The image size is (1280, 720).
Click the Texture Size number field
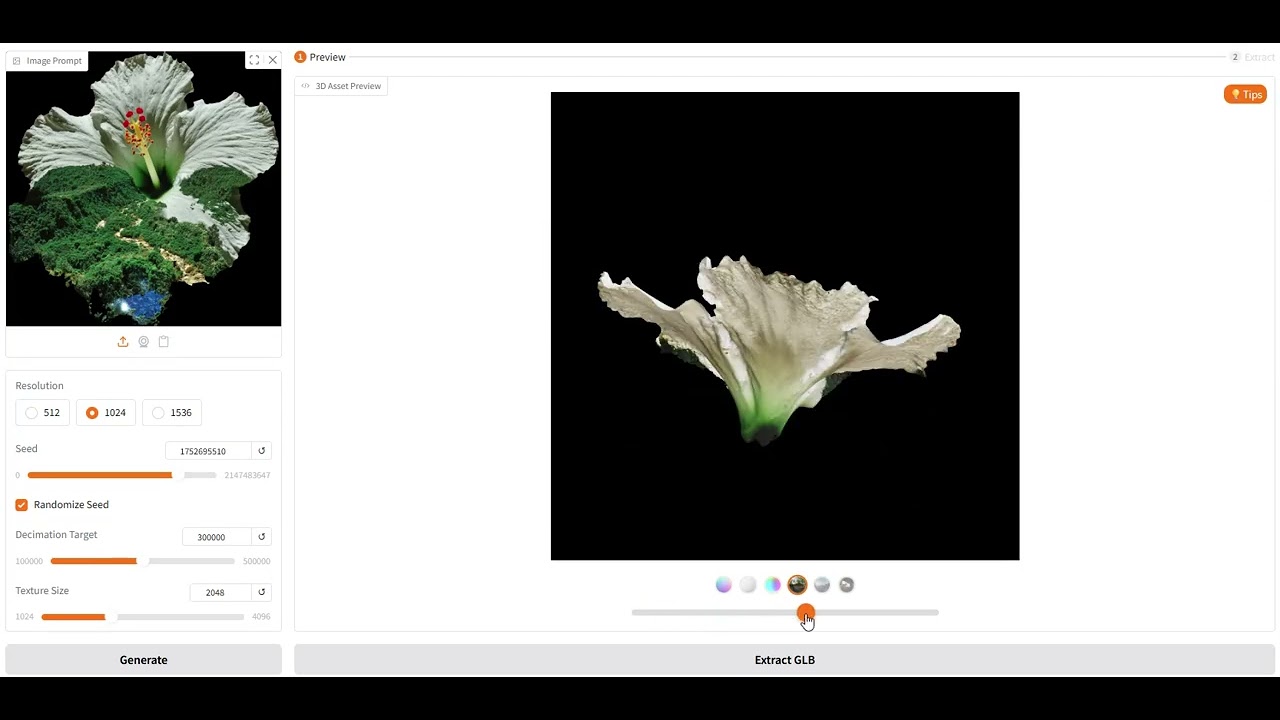coord(221,592)
